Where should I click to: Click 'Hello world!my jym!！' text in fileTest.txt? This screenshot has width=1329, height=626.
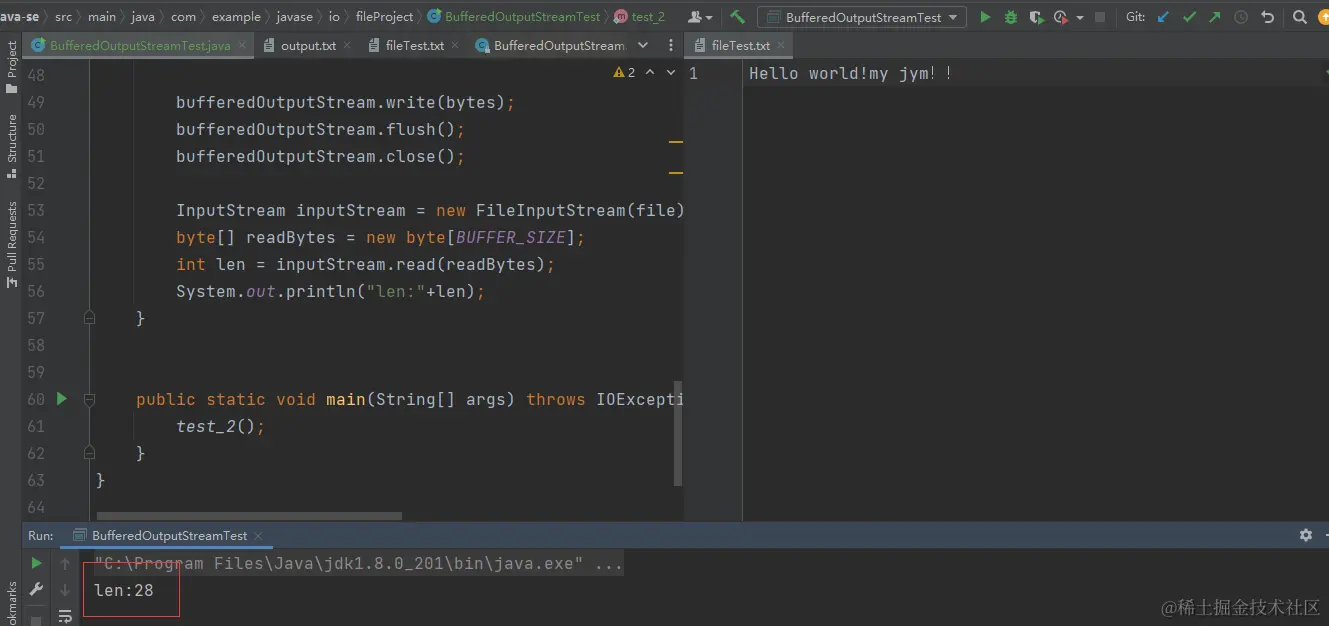pyautogui.click(x=851, y=74)
